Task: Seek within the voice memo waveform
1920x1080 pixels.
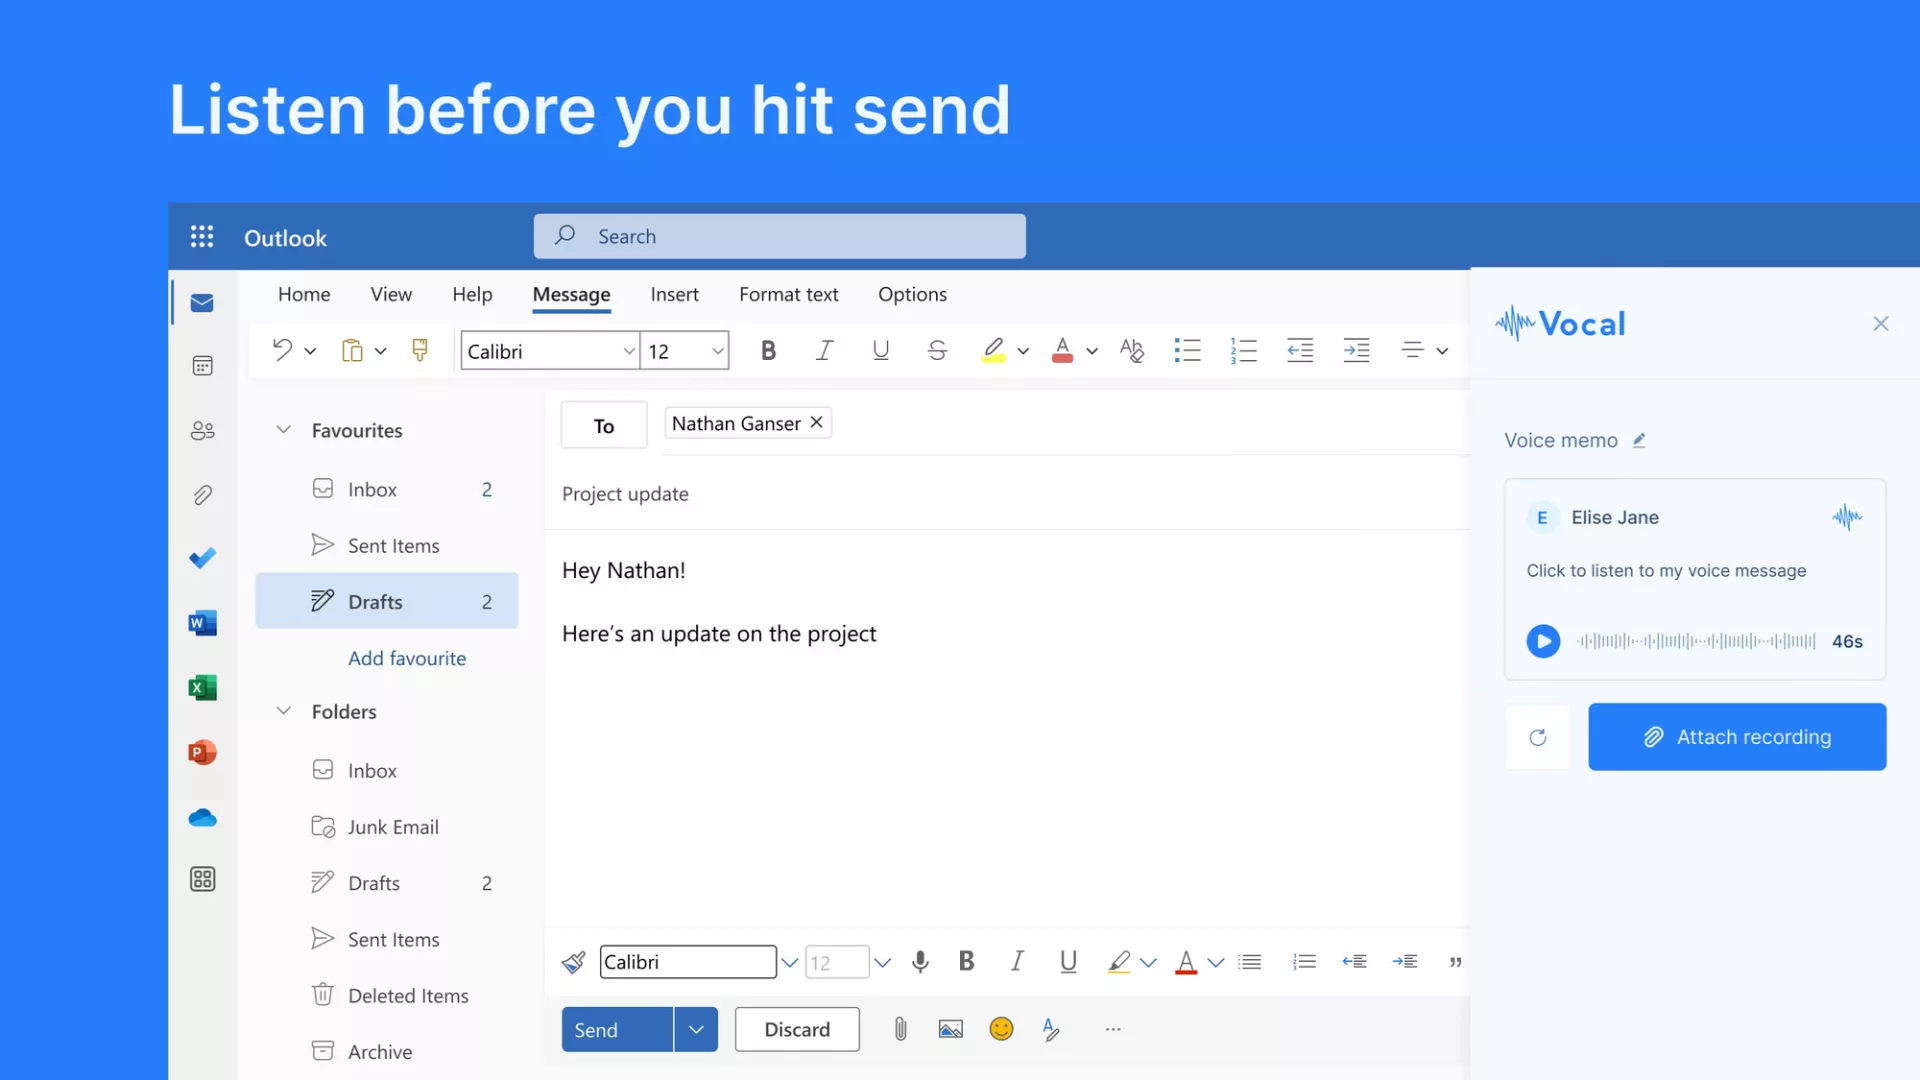Action: click(x=1695, y=641)
